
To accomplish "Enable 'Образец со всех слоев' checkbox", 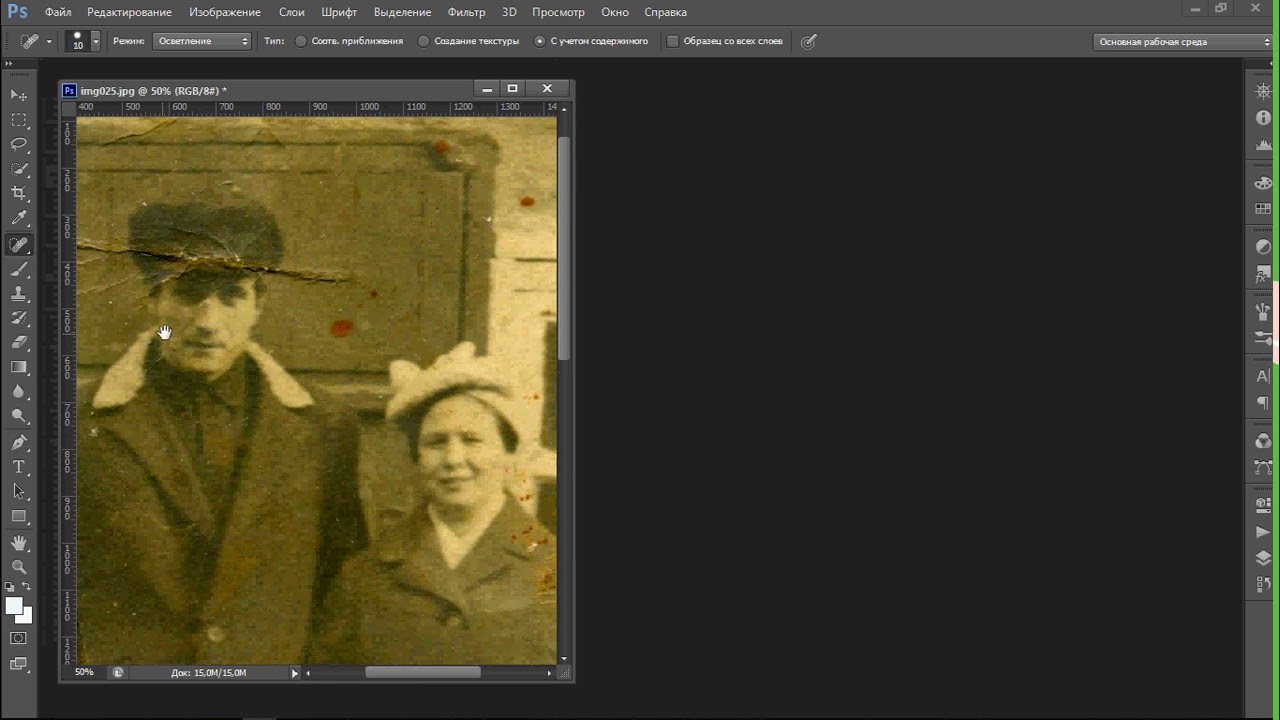I will 672,41.
